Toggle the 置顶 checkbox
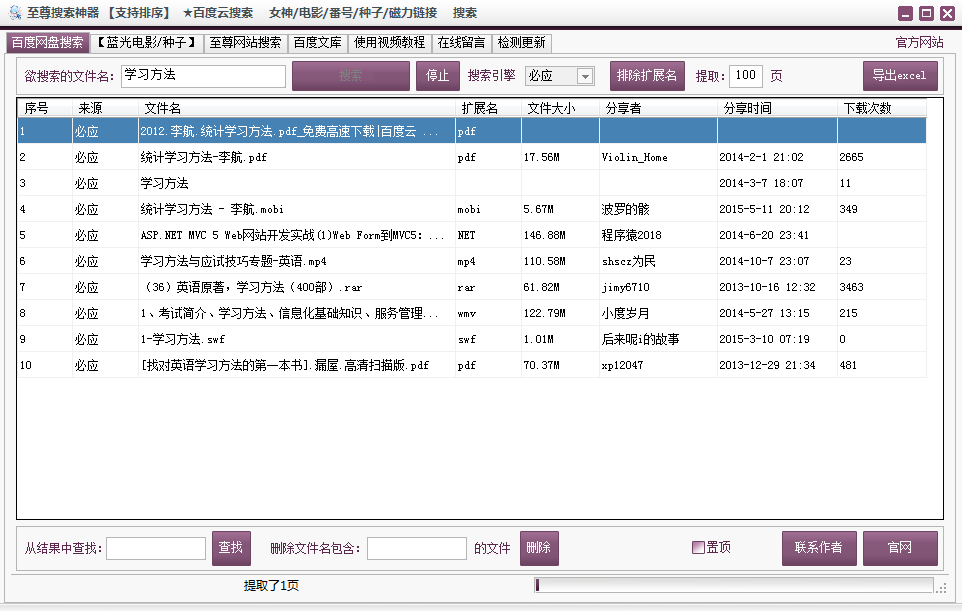The image size is (962, 611). (x=698, y=547)
